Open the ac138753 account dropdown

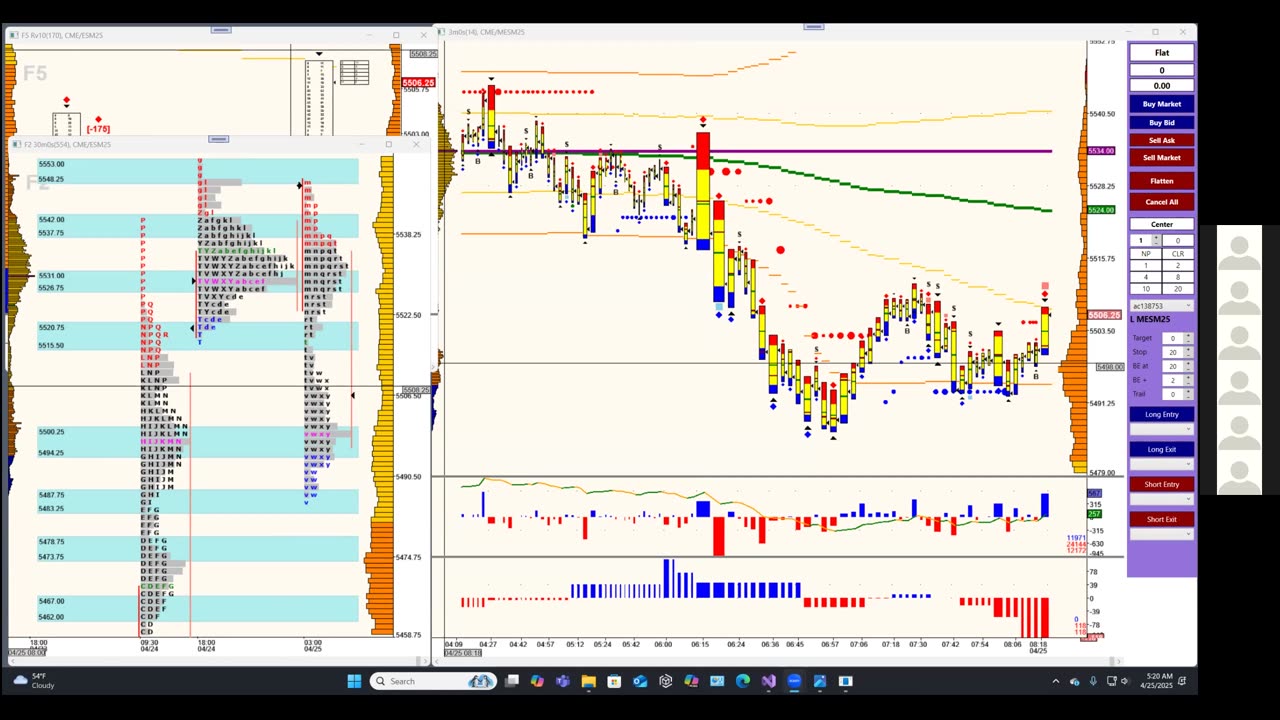(1161, 306)
